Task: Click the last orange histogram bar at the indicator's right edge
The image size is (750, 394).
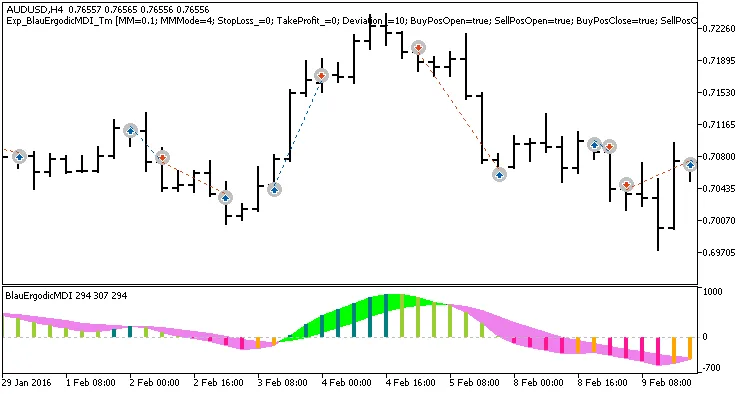Action: (x=690, y=348)
